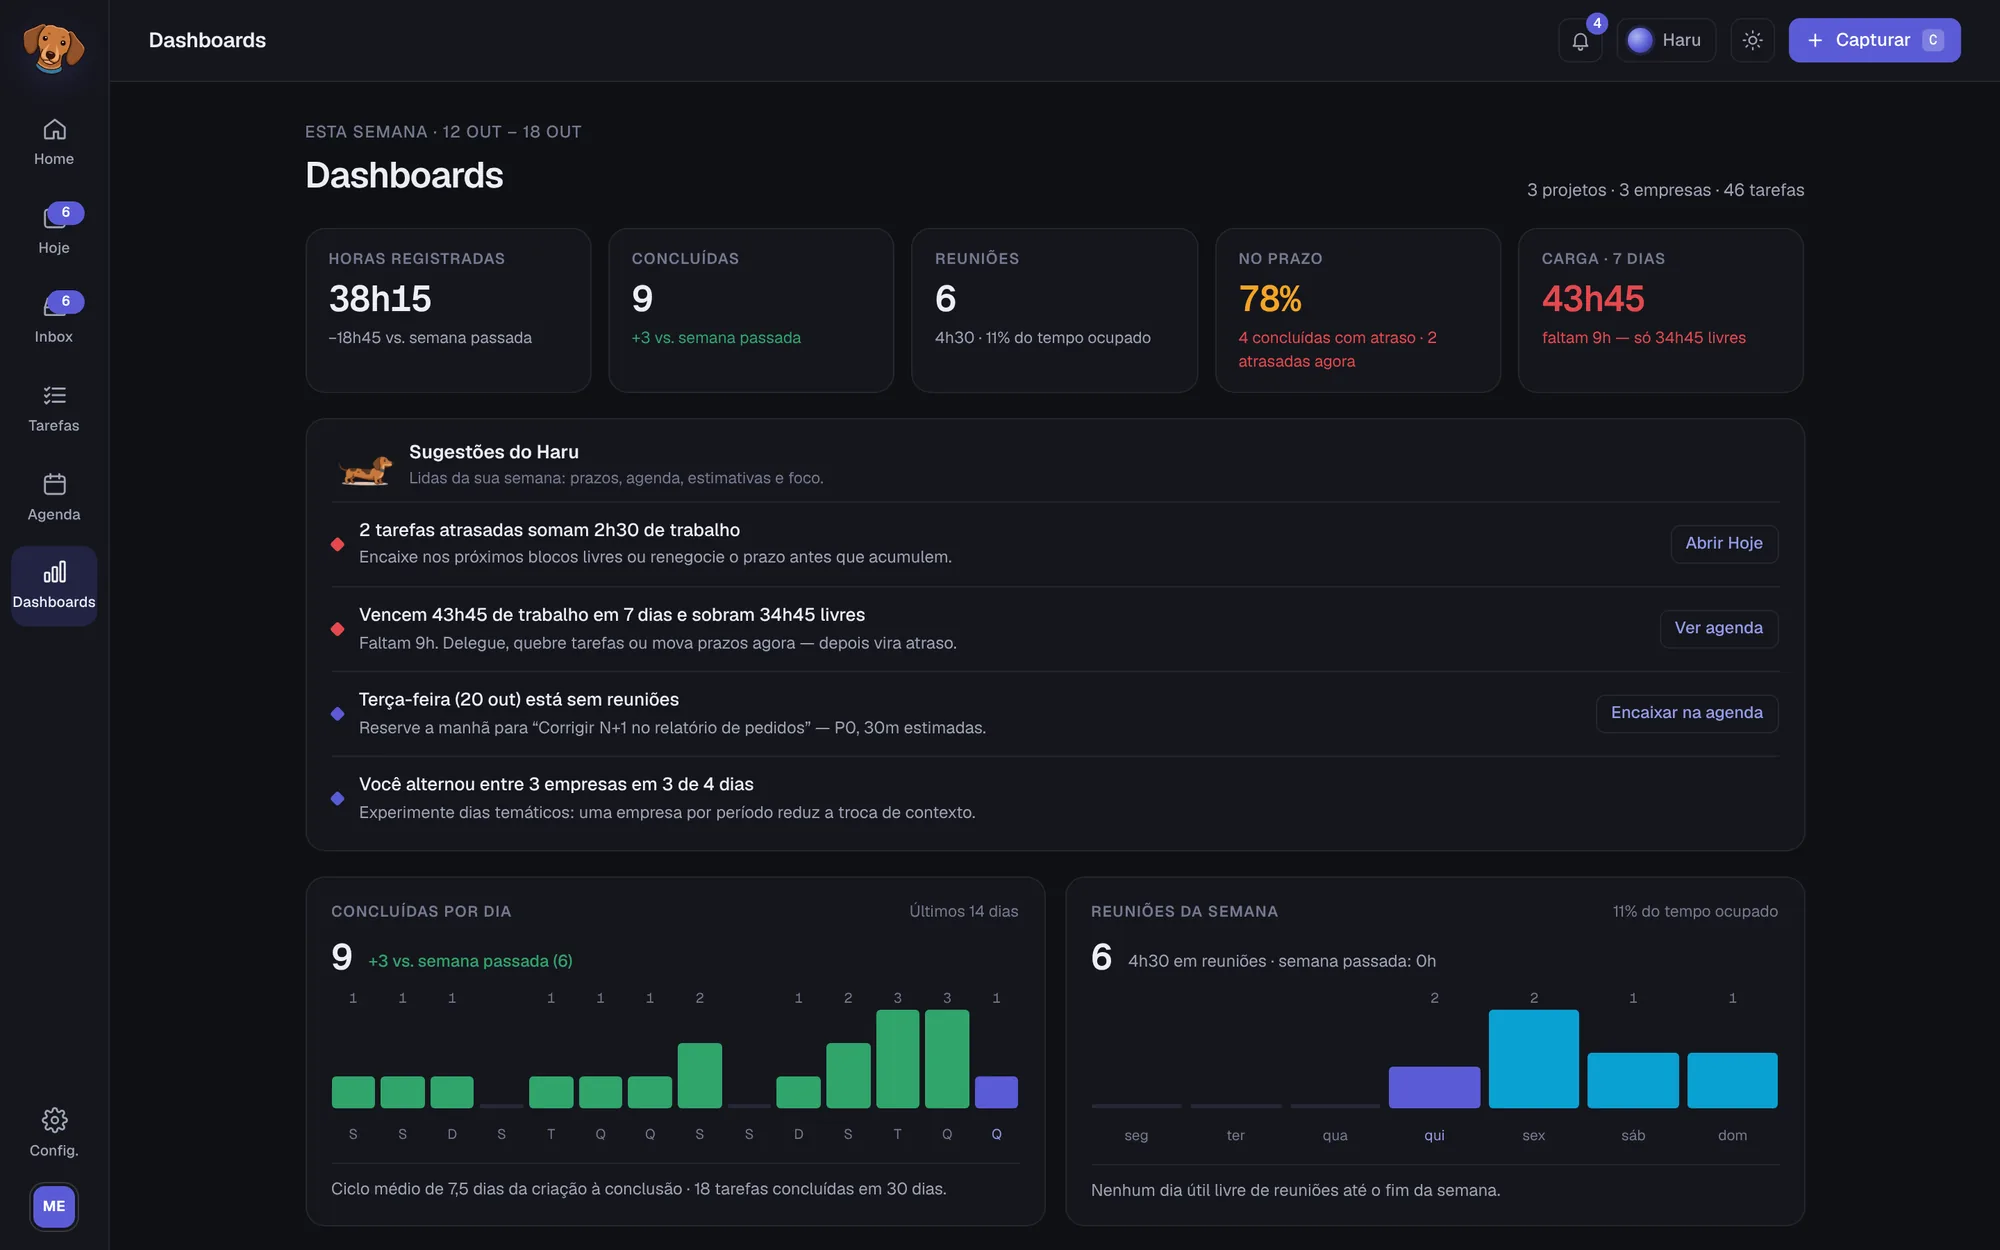Click the Horas Registradas 38h15 card

pos(448,310)
